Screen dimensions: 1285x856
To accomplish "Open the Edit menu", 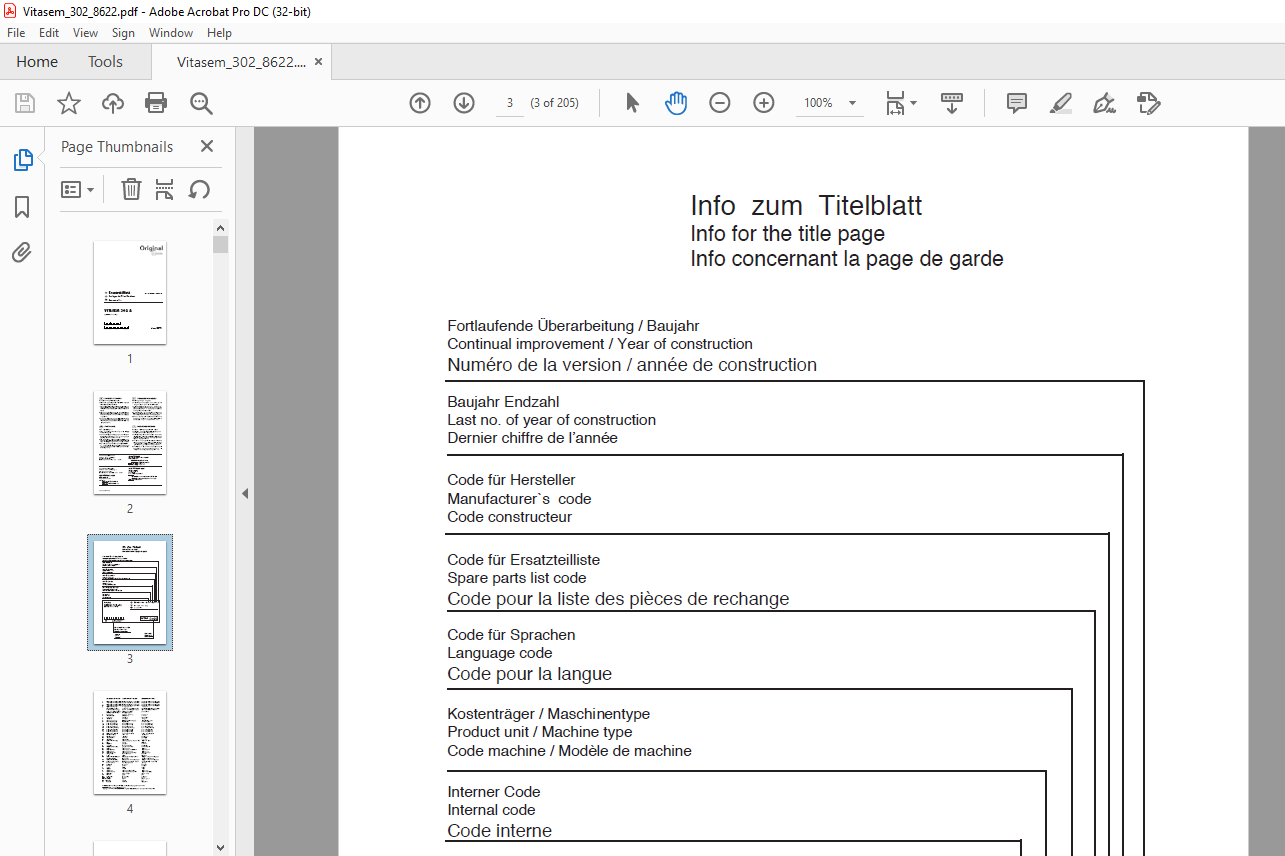I will (x=49, y=33).
